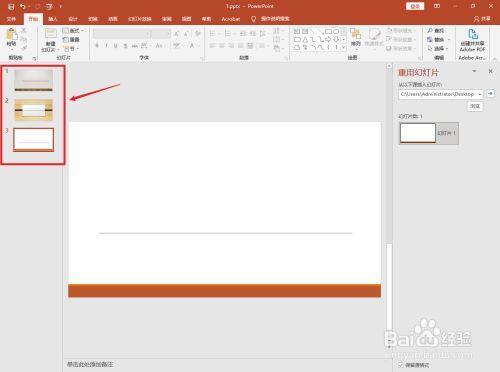Click the Save icon in quick access toolbar
The height and width of the screenshot is (372, 500).
coord(11,6)
